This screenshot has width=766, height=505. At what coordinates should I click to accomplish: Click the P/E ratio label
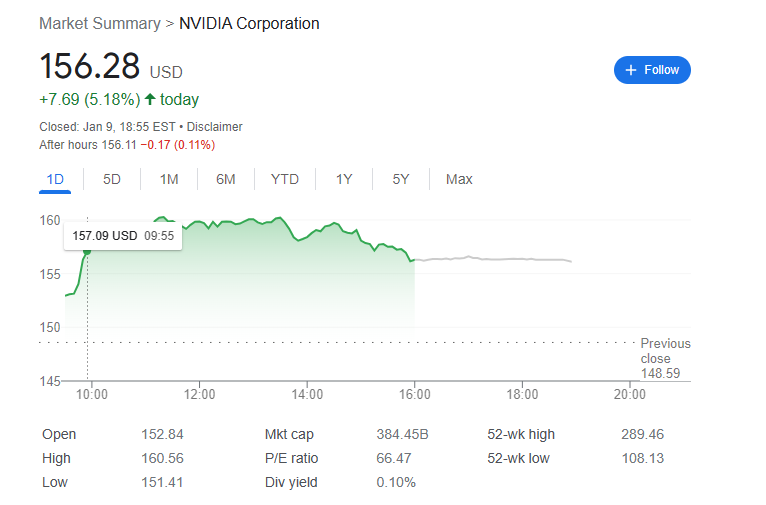[291, 458]
